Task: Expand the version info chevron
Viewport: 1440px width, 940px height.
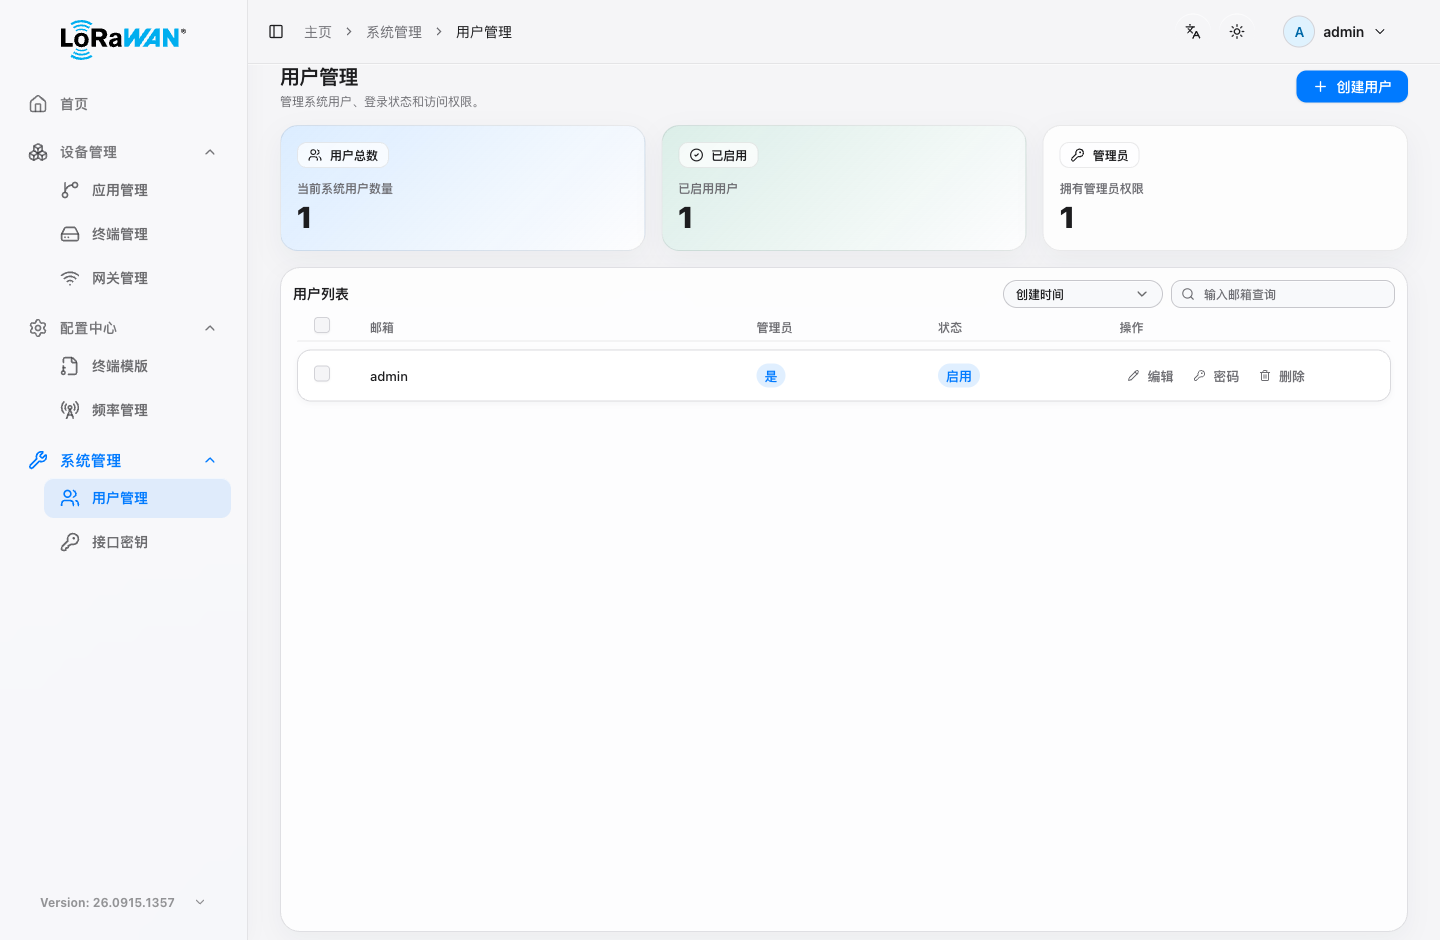Action: click(x=200, y=902)
